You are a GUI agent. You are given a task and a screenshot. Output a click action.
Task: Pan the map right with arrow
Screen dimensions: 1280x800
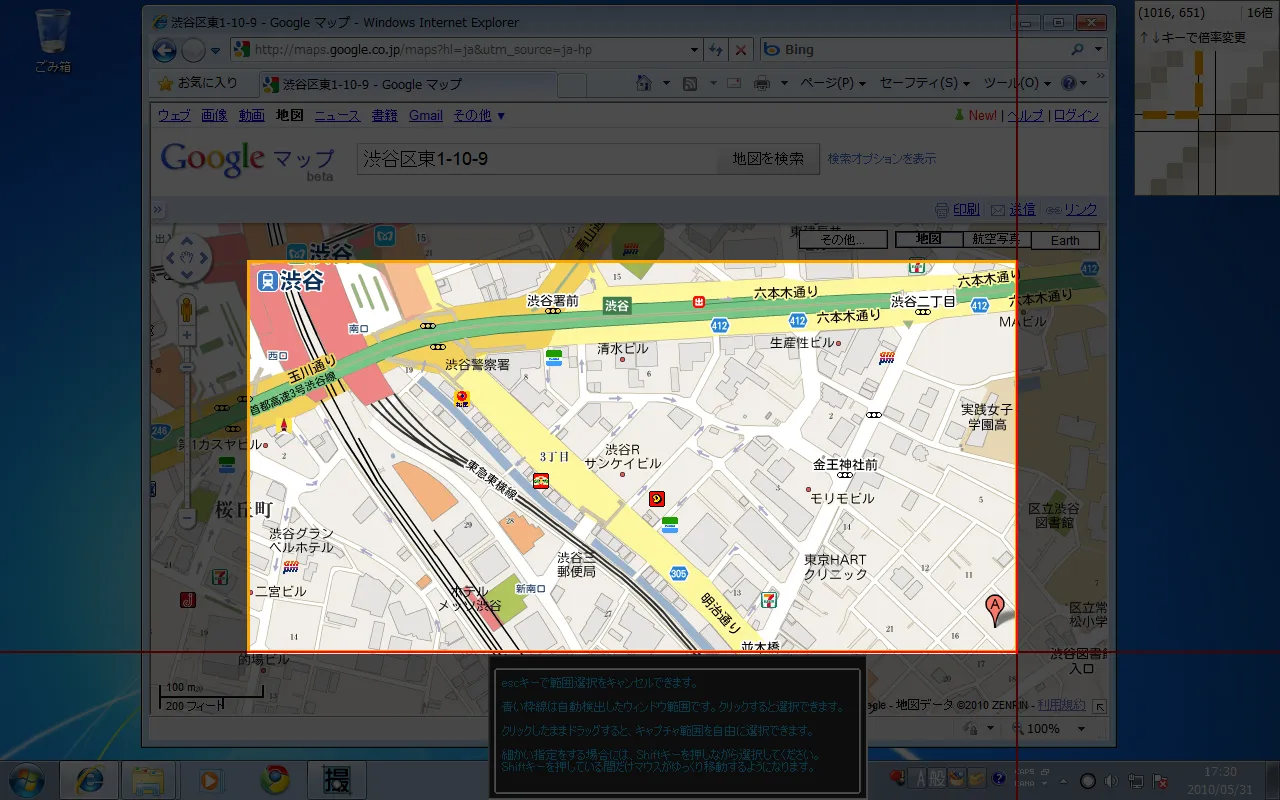click(203, 258)
